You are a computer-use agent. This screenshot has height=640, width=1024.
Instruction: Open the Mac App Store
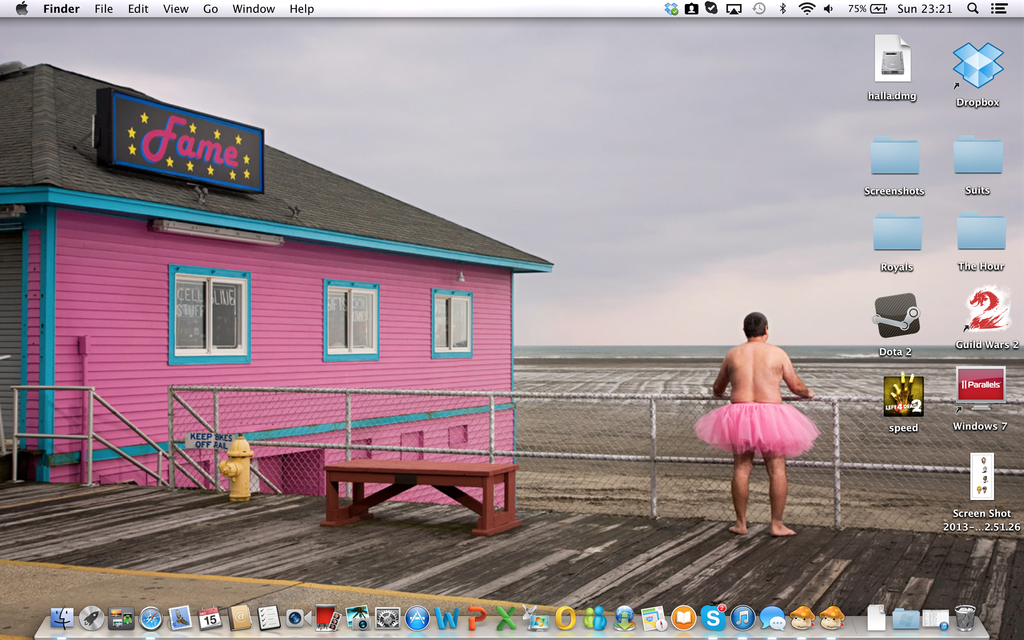pos(417,618)
